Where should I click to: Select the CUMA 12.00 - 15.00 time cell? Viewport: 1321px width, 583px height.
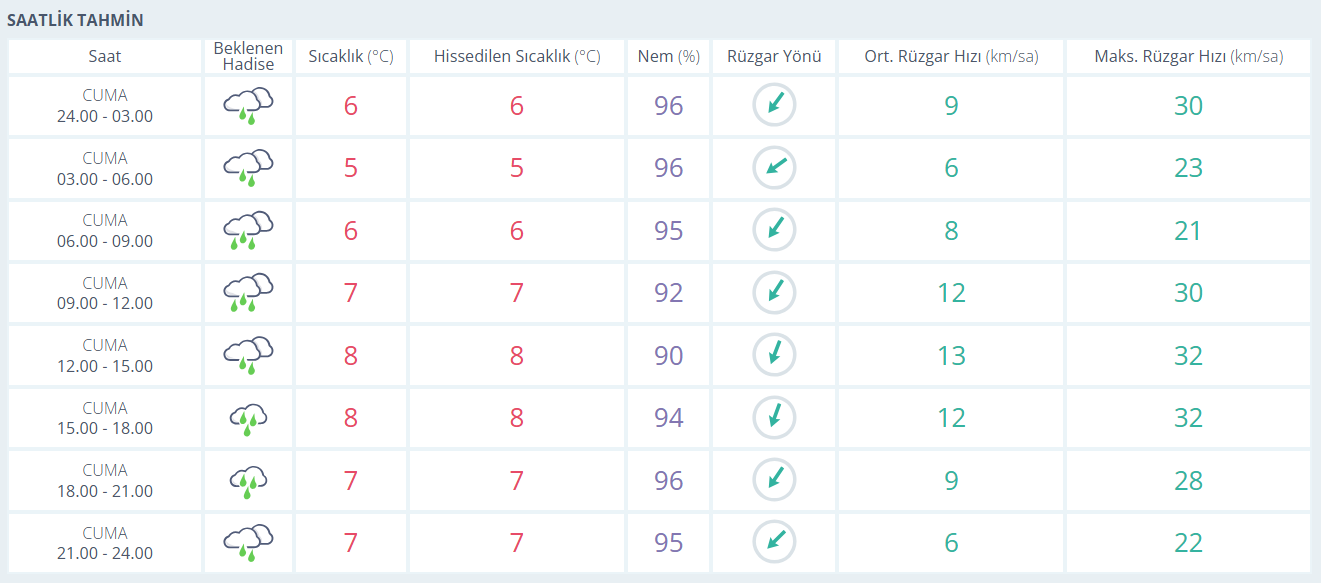105,356
